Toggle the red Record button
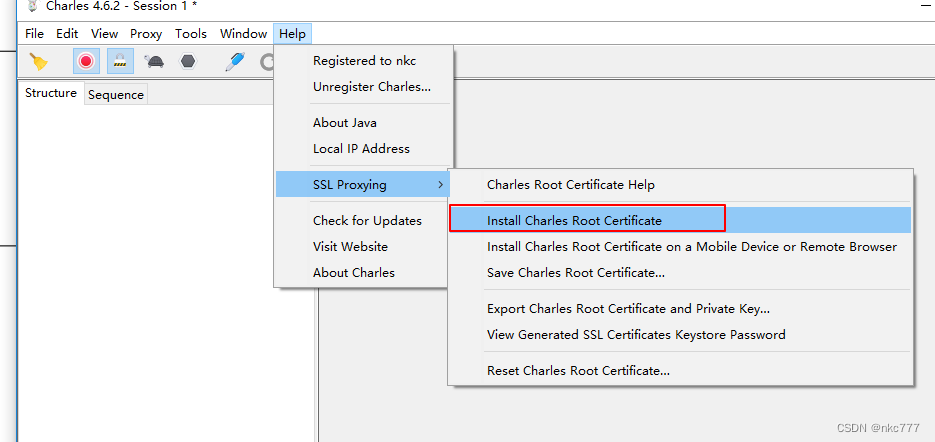935x442 pixels. point(86,61)
